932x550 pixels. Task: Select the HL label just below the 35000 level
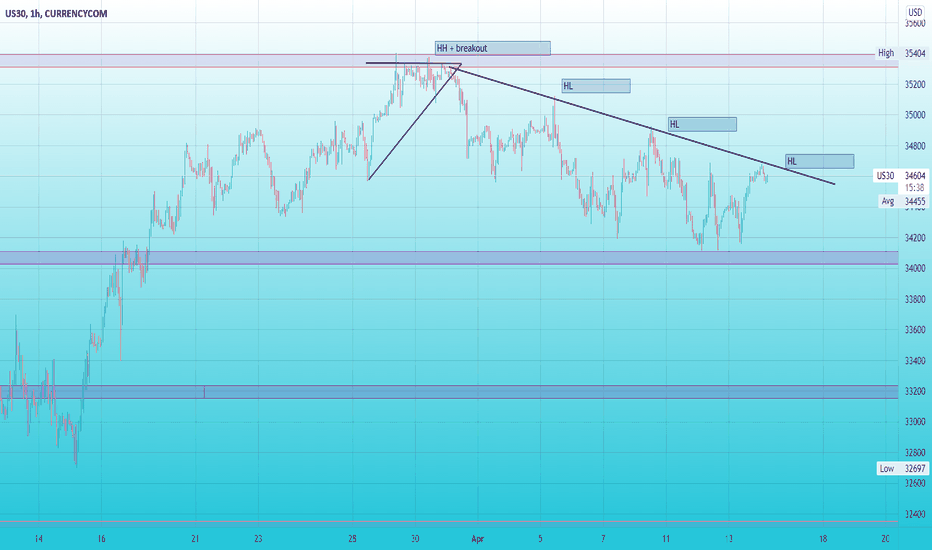[702, 124]
